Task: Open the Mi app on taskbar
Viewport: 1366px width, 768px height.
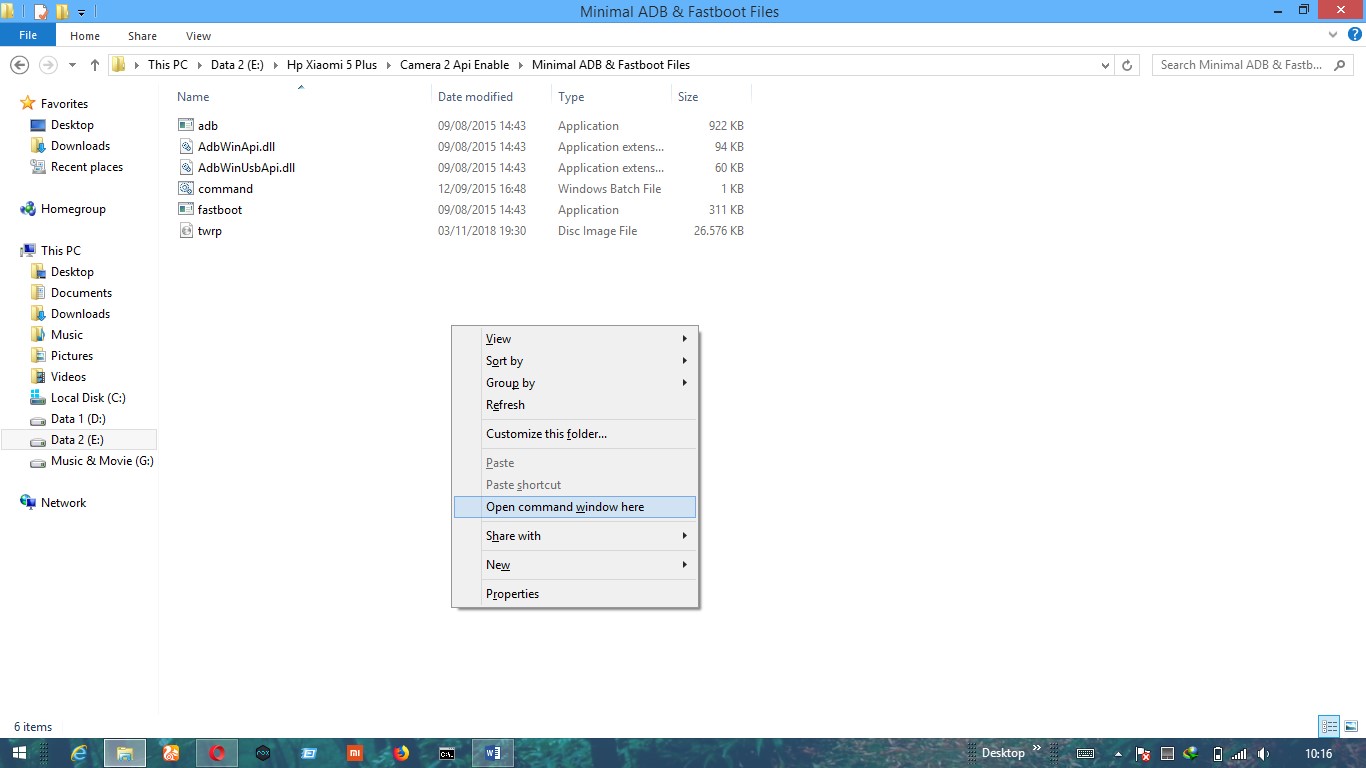Action: tap(355, 753)
